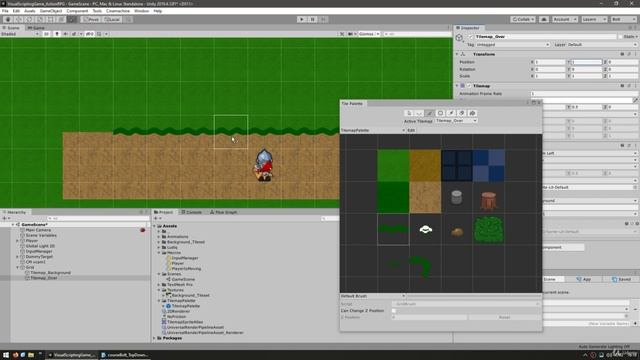The width and height of the screenshot is (640, 360).
Task: Pick the sandy dirt tile
Action: 425,198
